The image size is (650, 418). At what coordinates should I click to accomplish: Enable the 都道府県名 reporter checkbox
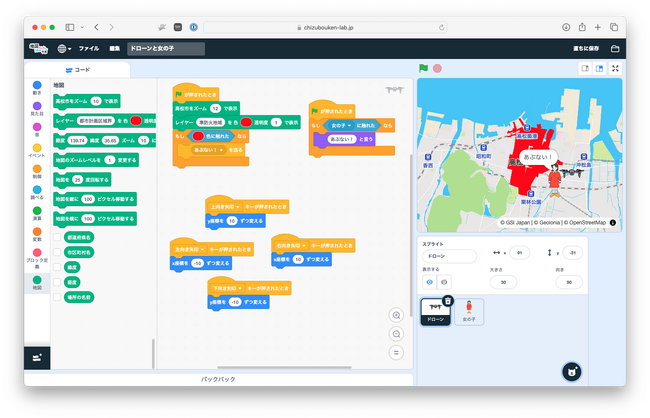click(x=57, y=237)
